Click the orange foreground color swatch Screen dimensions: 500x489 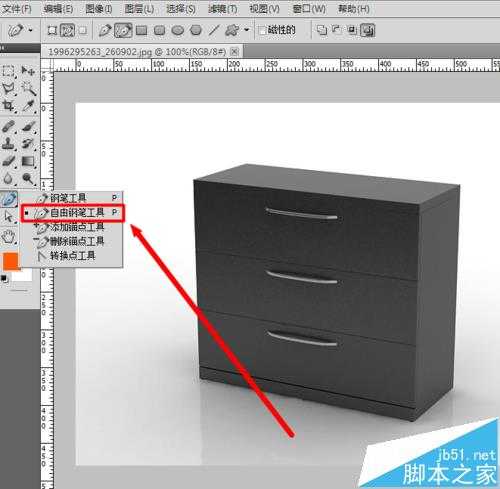point(11,260)
